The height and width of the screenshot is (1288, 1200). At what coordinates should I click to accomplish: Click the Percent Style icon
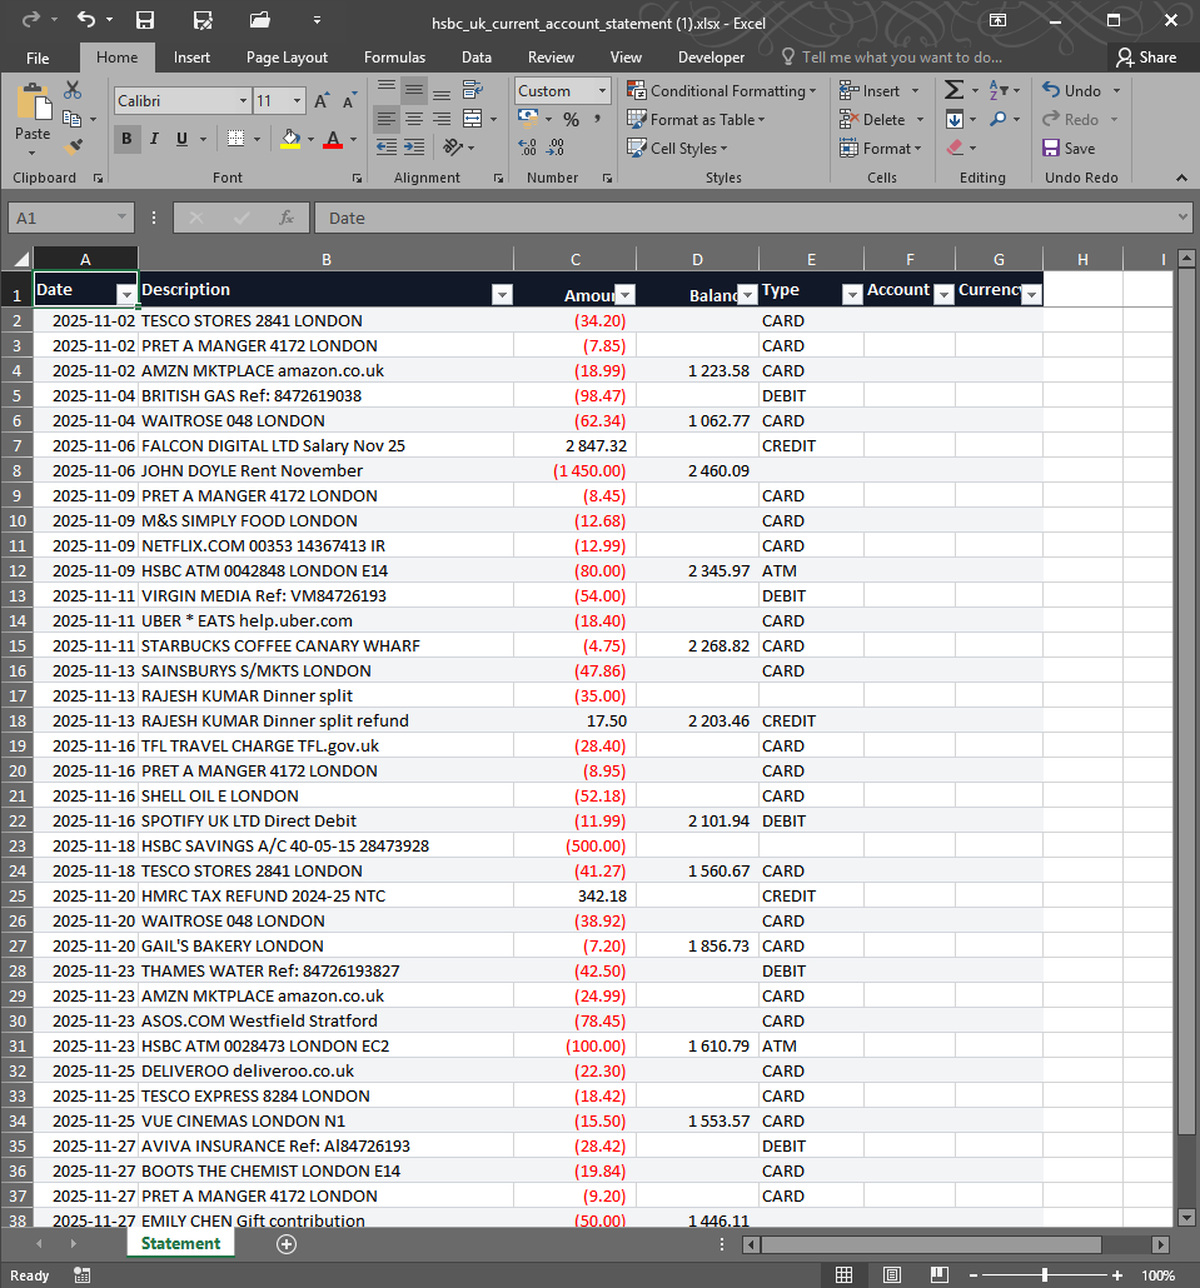coord(571,119)
